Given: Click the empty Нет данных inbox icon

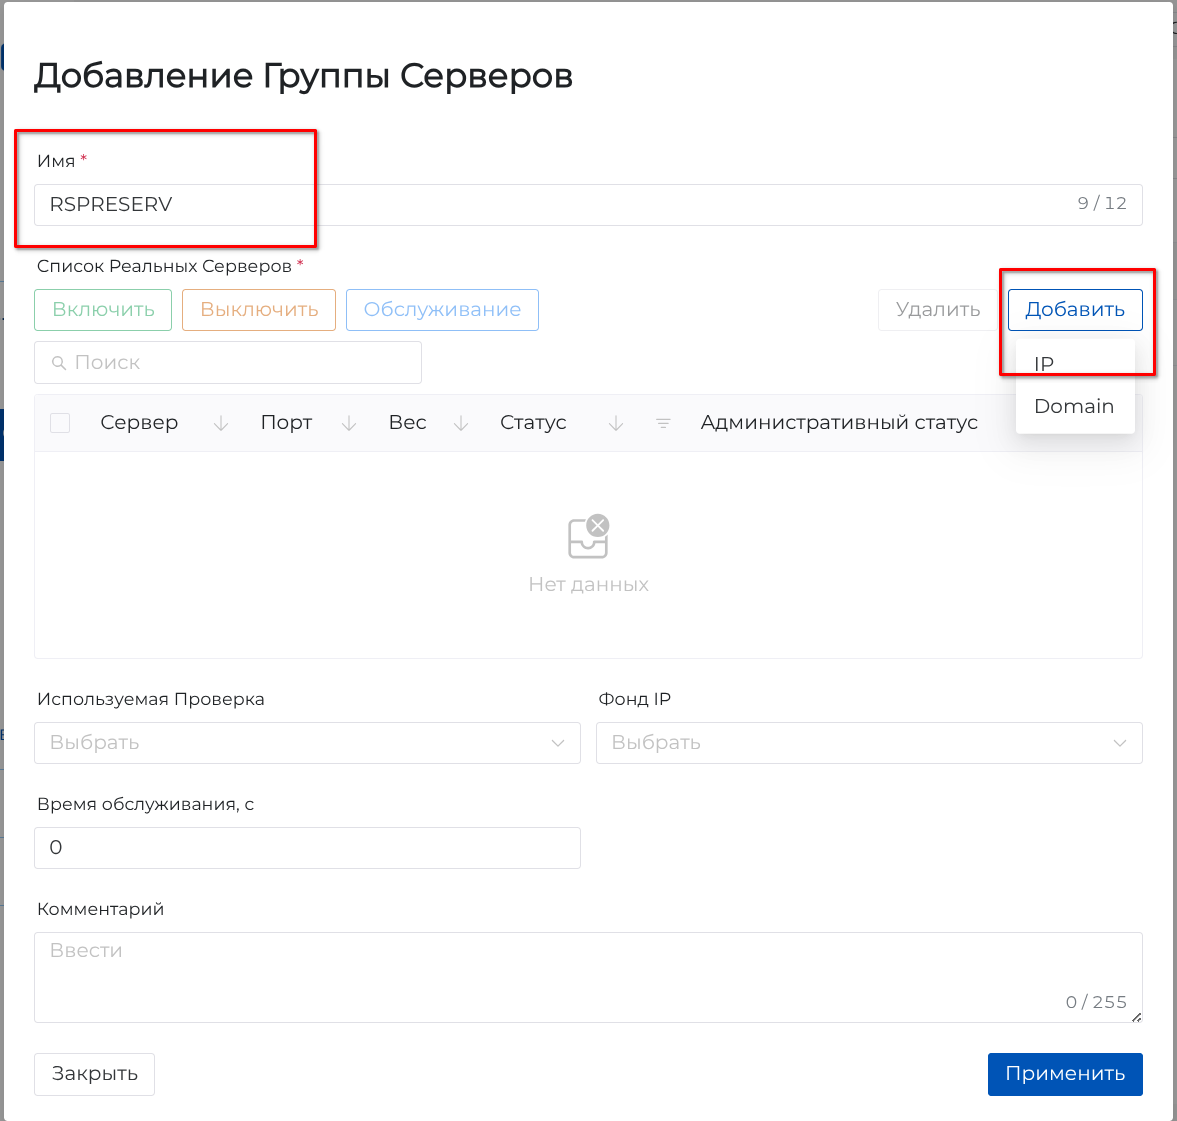Looking at the screenshot, I should click(588, 537).
